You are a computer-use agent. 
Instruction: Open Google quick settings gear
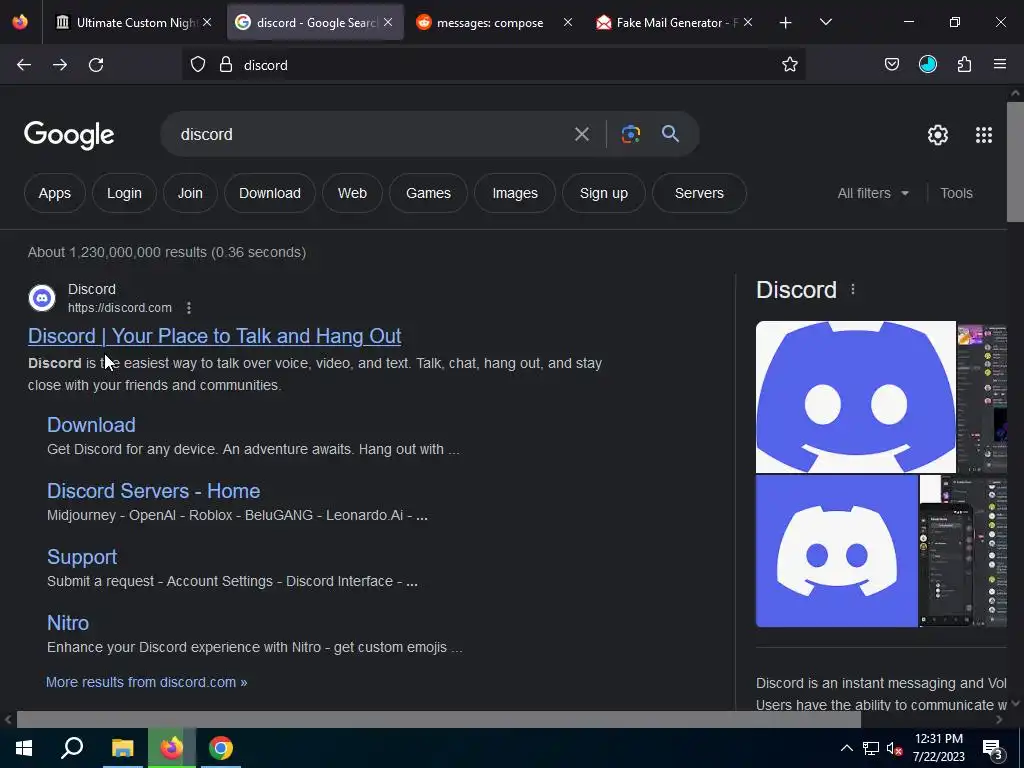(x=938, y=135)
